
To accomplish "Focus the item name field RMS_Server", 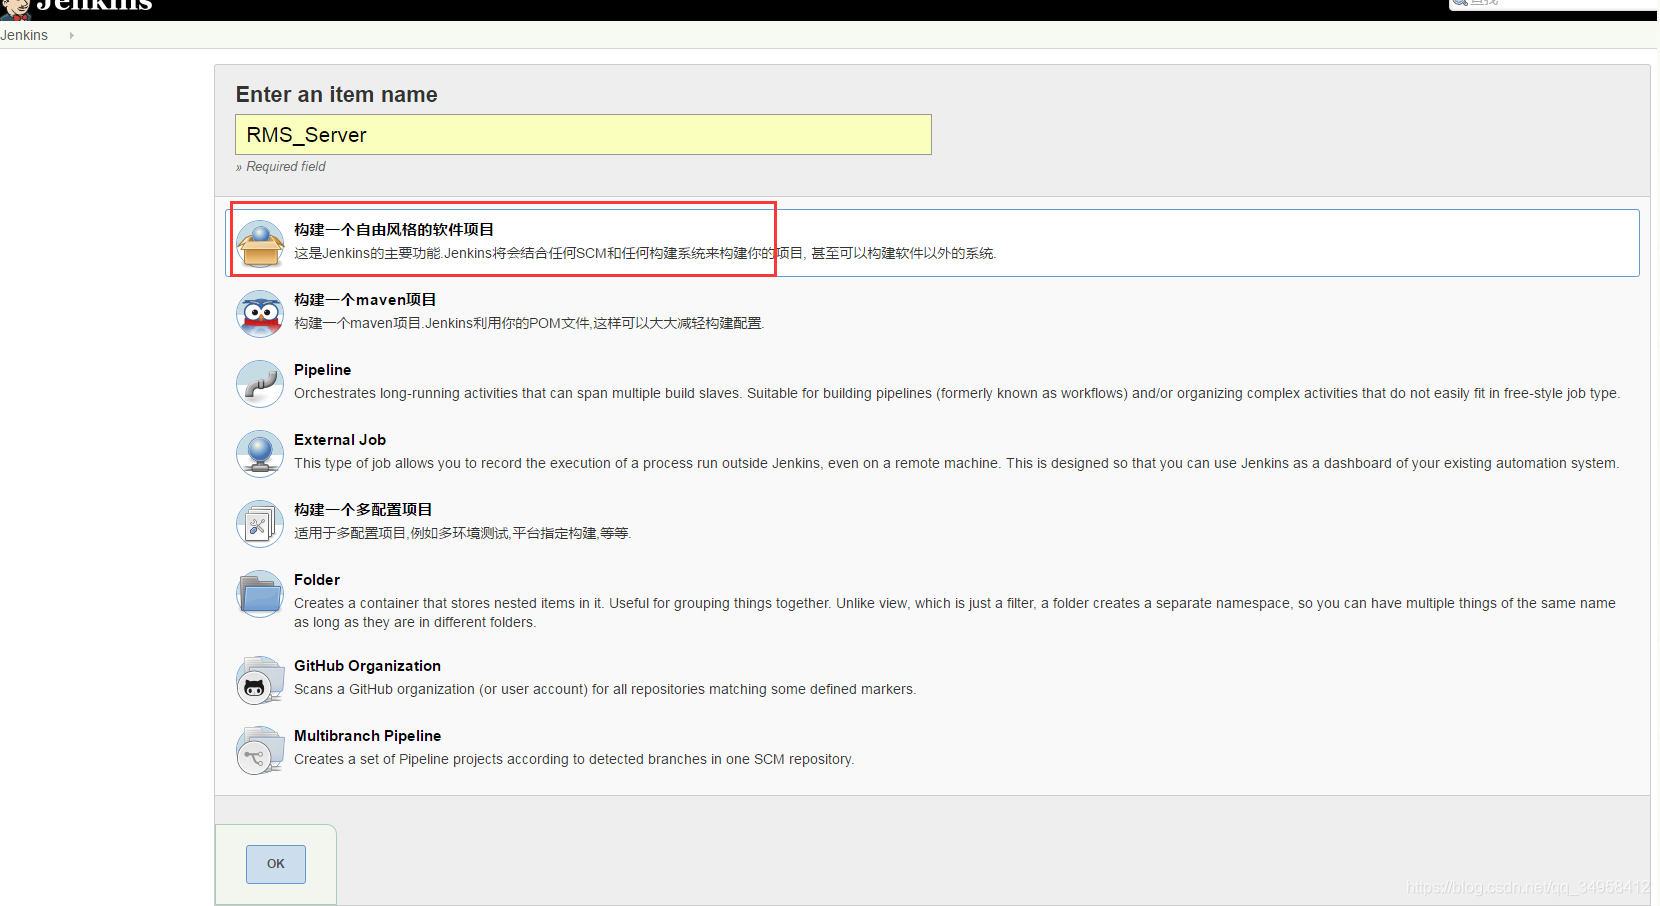I will click(x=583, y=135).
